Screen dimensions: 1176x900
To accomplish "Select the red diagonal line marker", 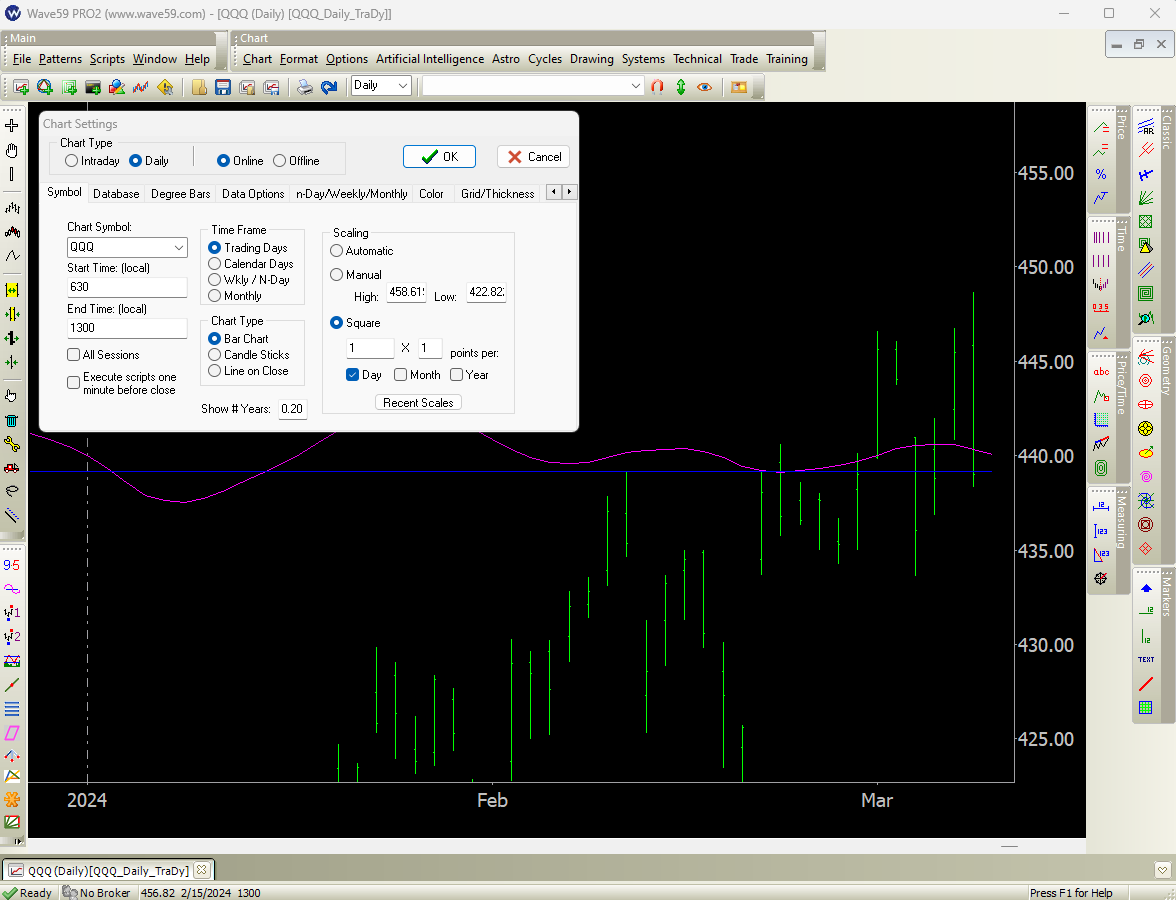I will 1146,684.
